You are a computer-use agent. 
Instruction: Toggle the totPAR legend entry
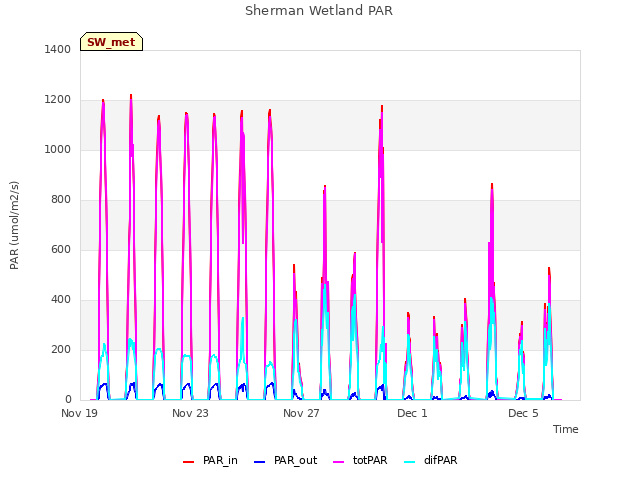click(x=360, y=460)
